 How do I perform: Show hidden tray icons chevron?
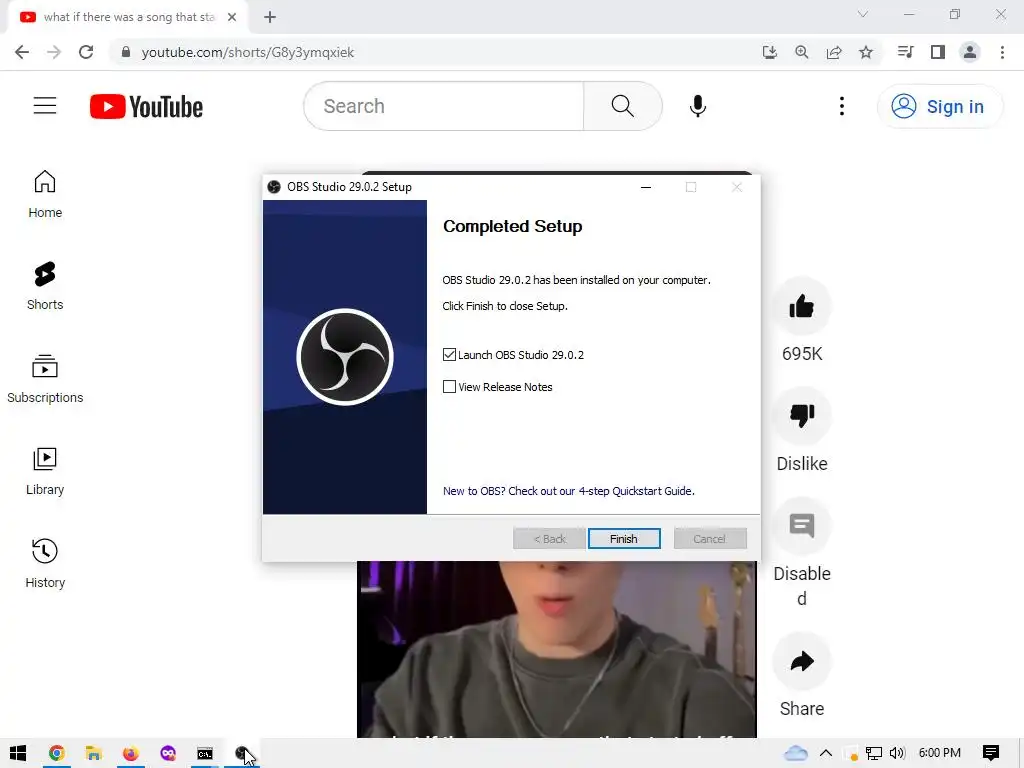coord(825,753)
